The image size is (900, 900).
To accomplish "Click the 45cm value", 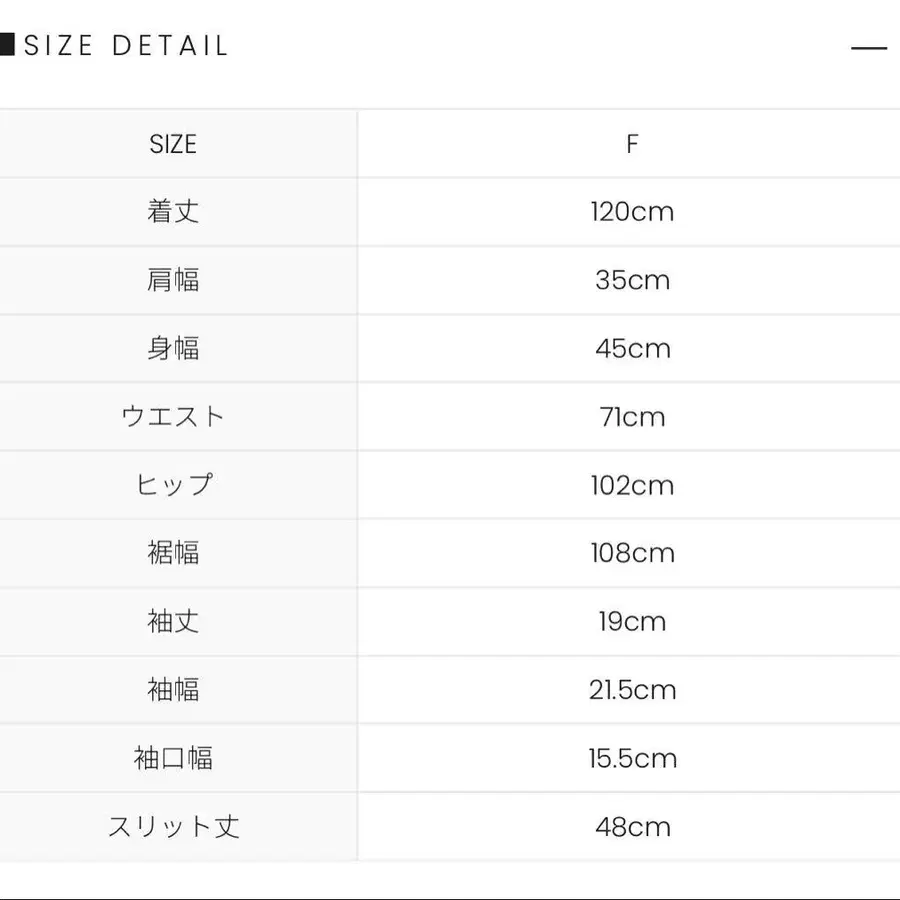I will [x=632, y=349].
